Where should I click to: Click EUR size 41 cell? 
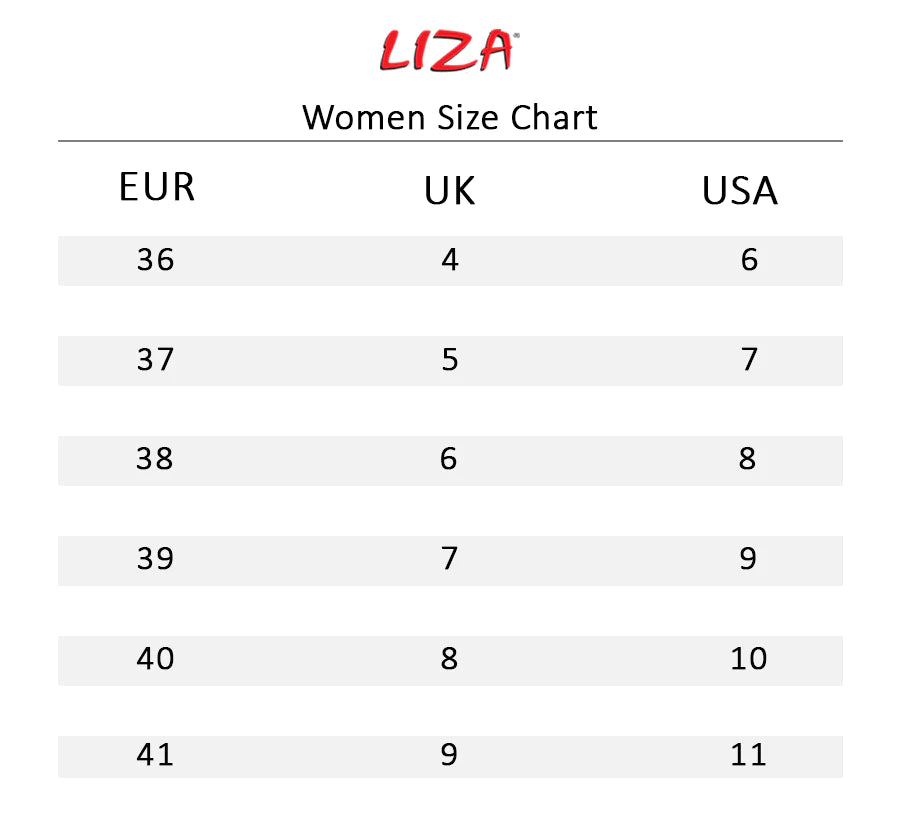pyautogui.click(x=155, y=755)
